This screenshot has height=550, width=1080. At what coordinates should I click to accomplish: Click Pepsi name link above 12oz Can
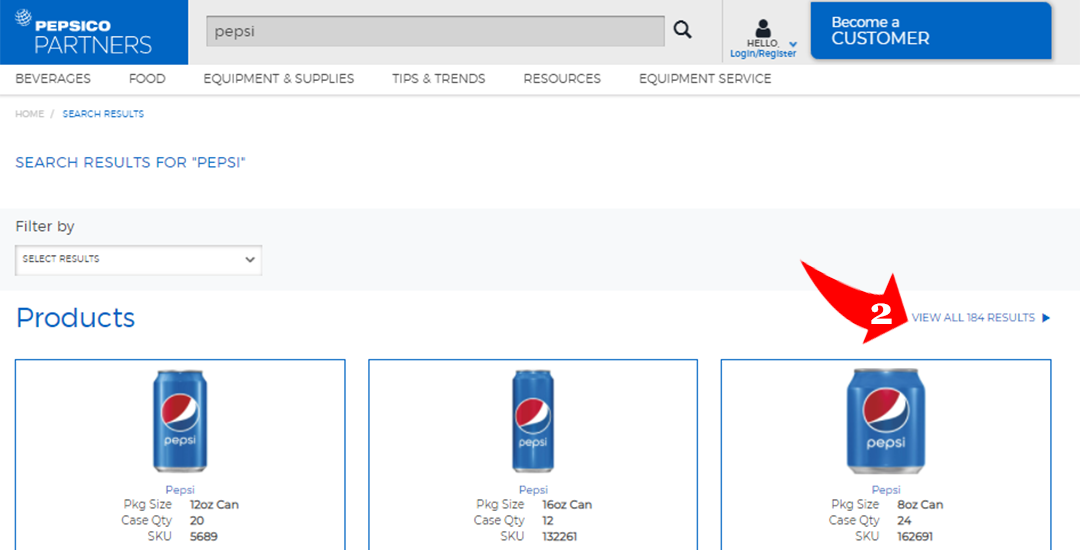tap(180, 490)
